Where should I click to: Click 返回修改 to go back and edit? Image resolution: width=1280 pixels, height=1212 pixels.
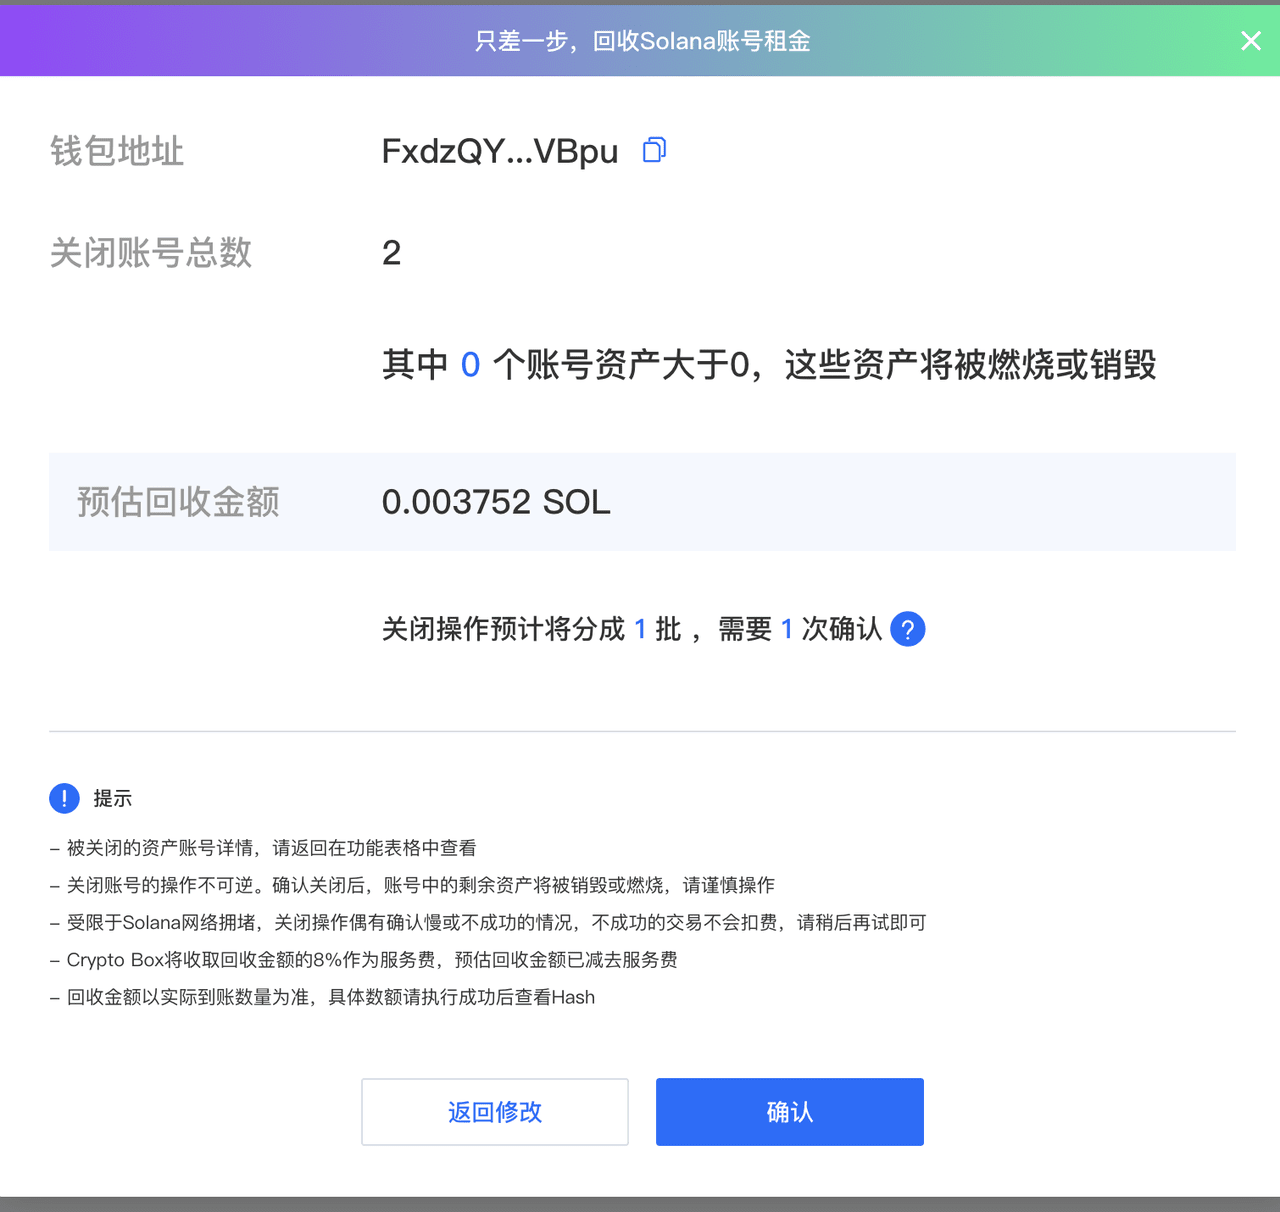click(494, 1111)
